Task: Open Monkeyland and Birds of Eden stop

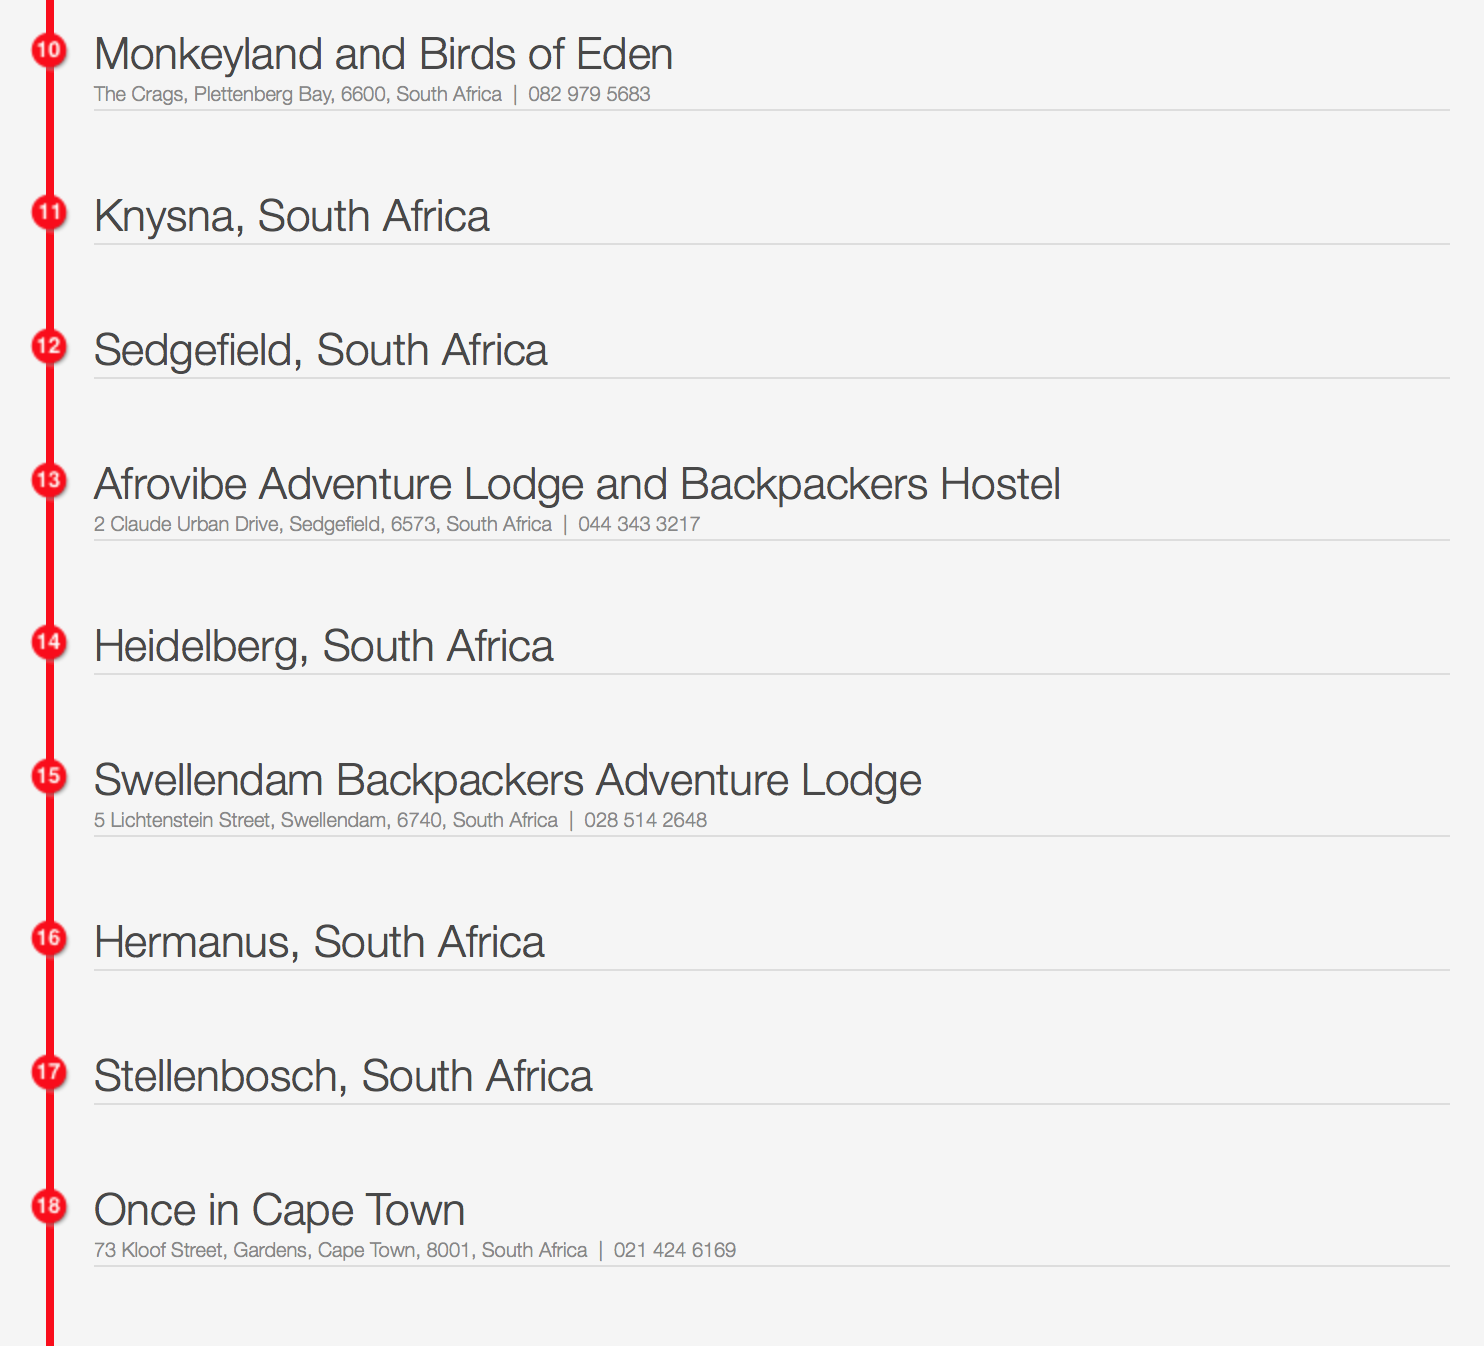Action: (x=383, y=55)
